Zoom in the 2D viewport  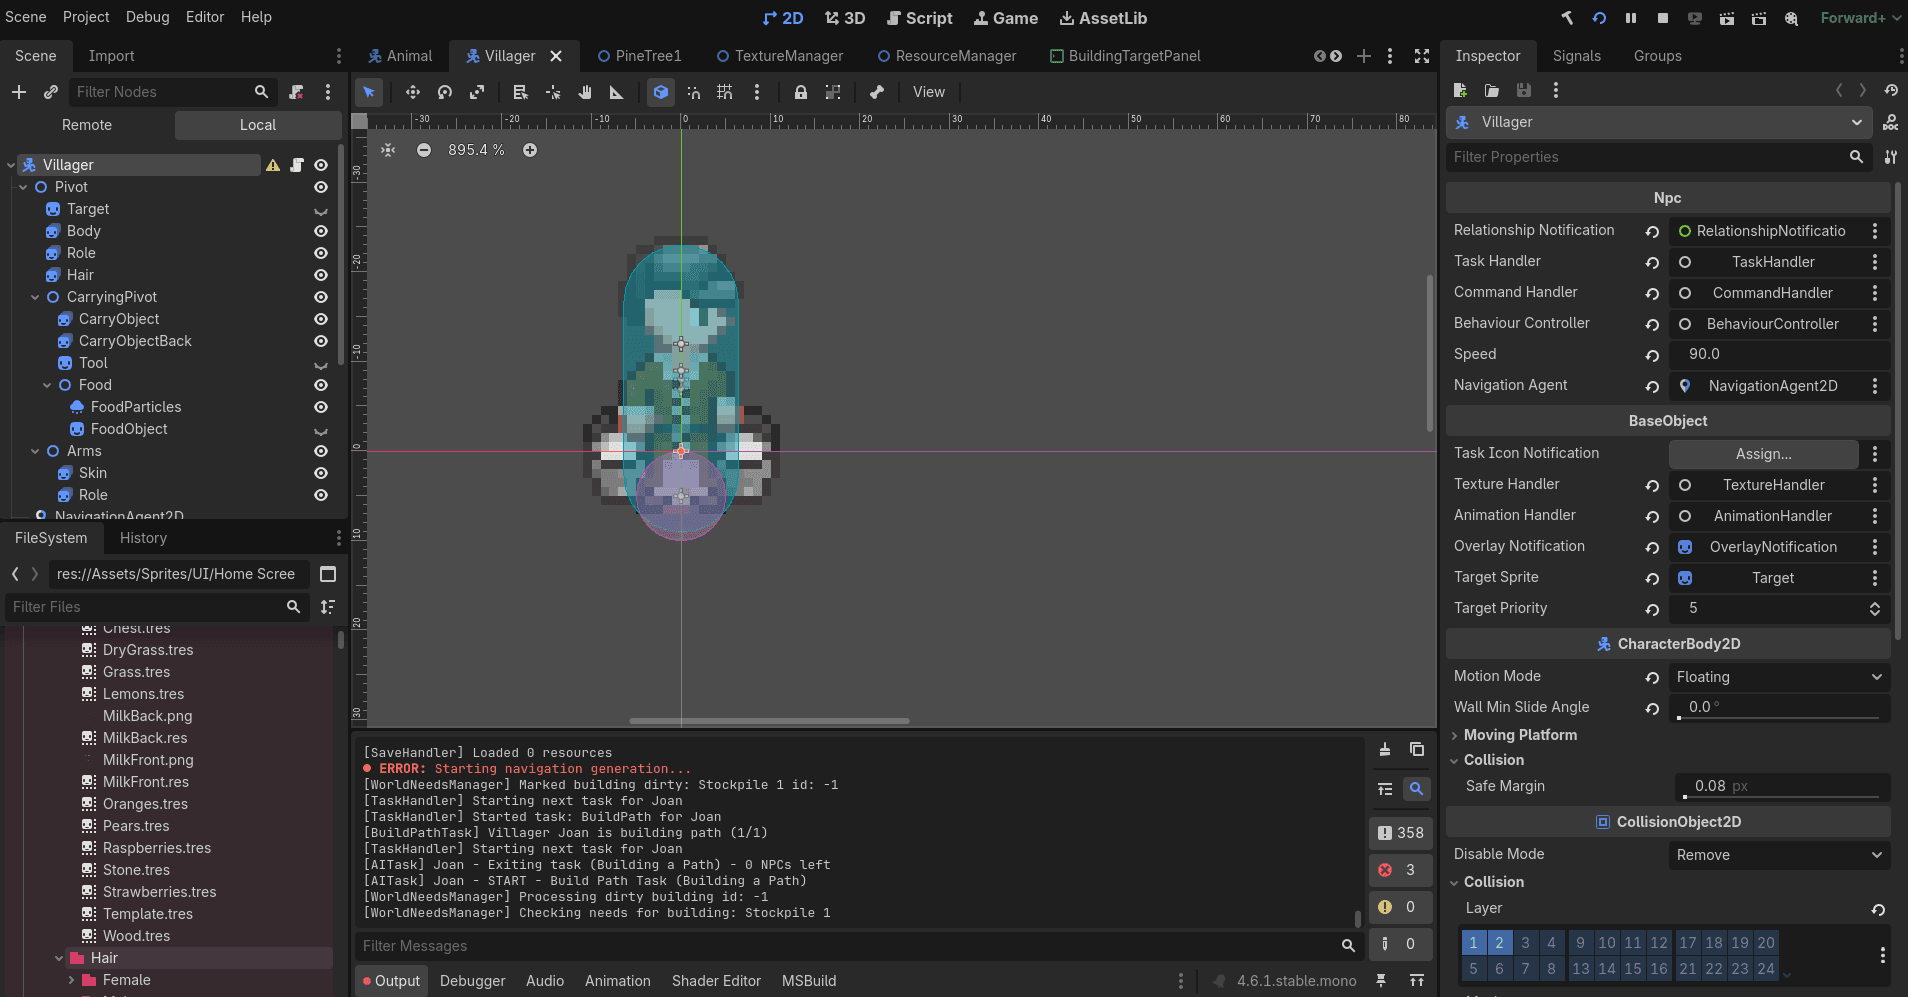530,150
